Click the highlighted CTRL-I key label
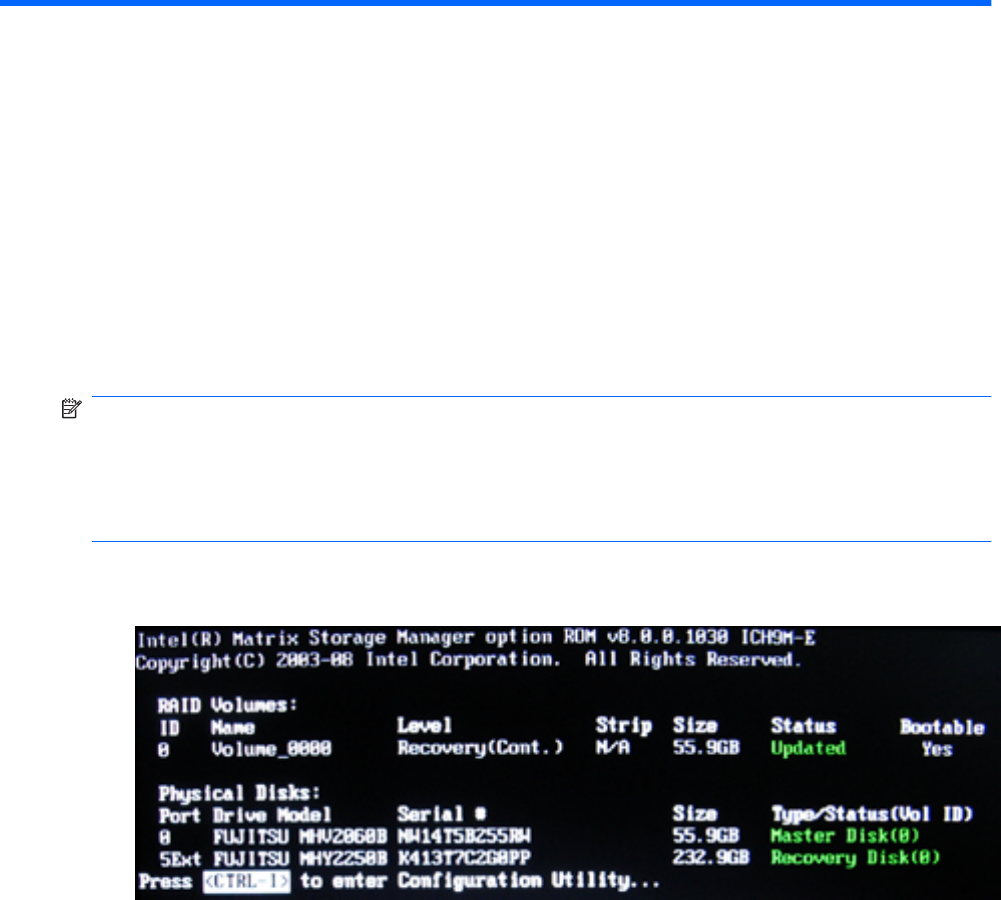Image resolution: width=1001 pixels, height=900 pixels. tap(246, 881)
